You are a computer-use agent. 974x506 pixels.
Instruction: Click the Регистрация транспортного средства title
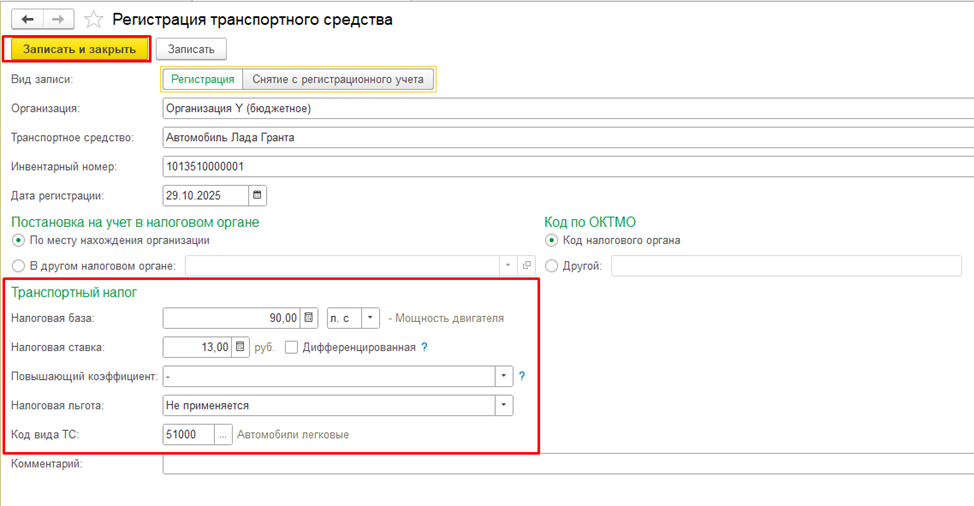(252, 20)
